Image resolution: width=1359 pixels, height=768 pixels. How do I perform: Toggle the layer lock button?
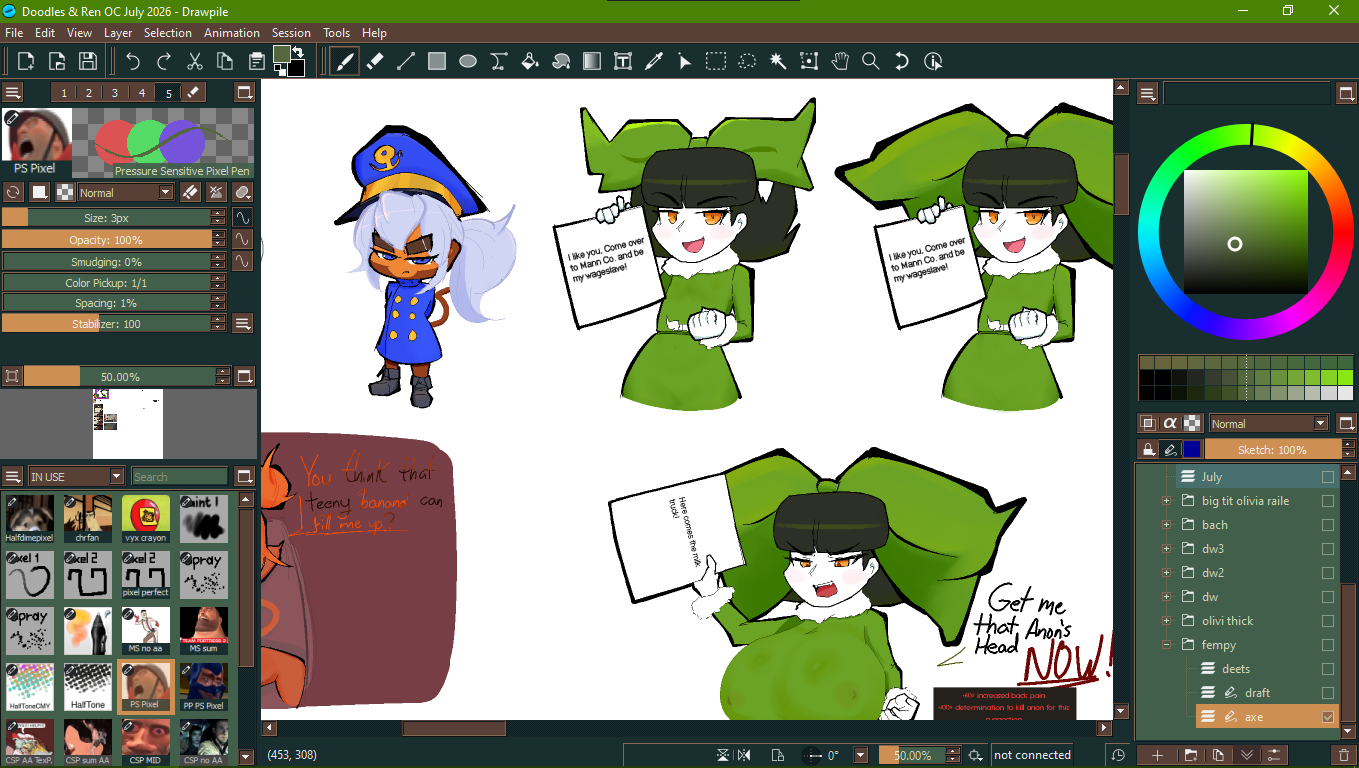click(x=1148, y=450)
